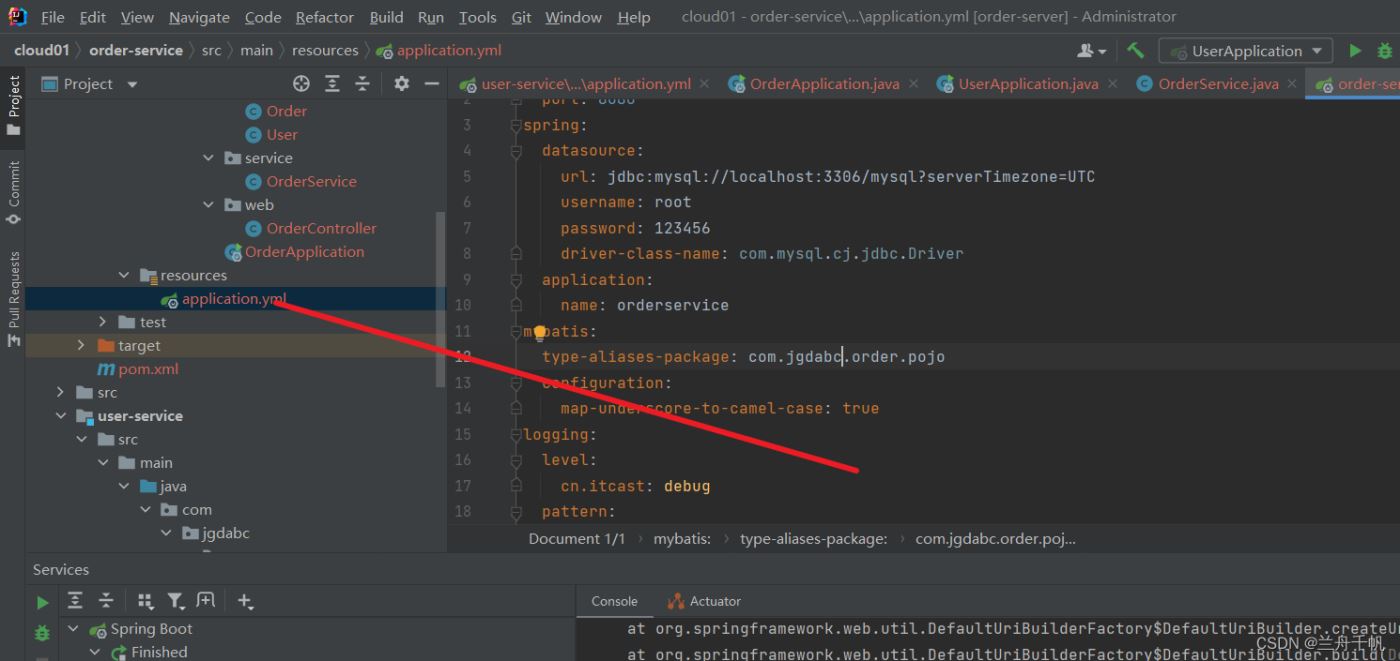Collapse the resources folder

[x=124, y=275]
